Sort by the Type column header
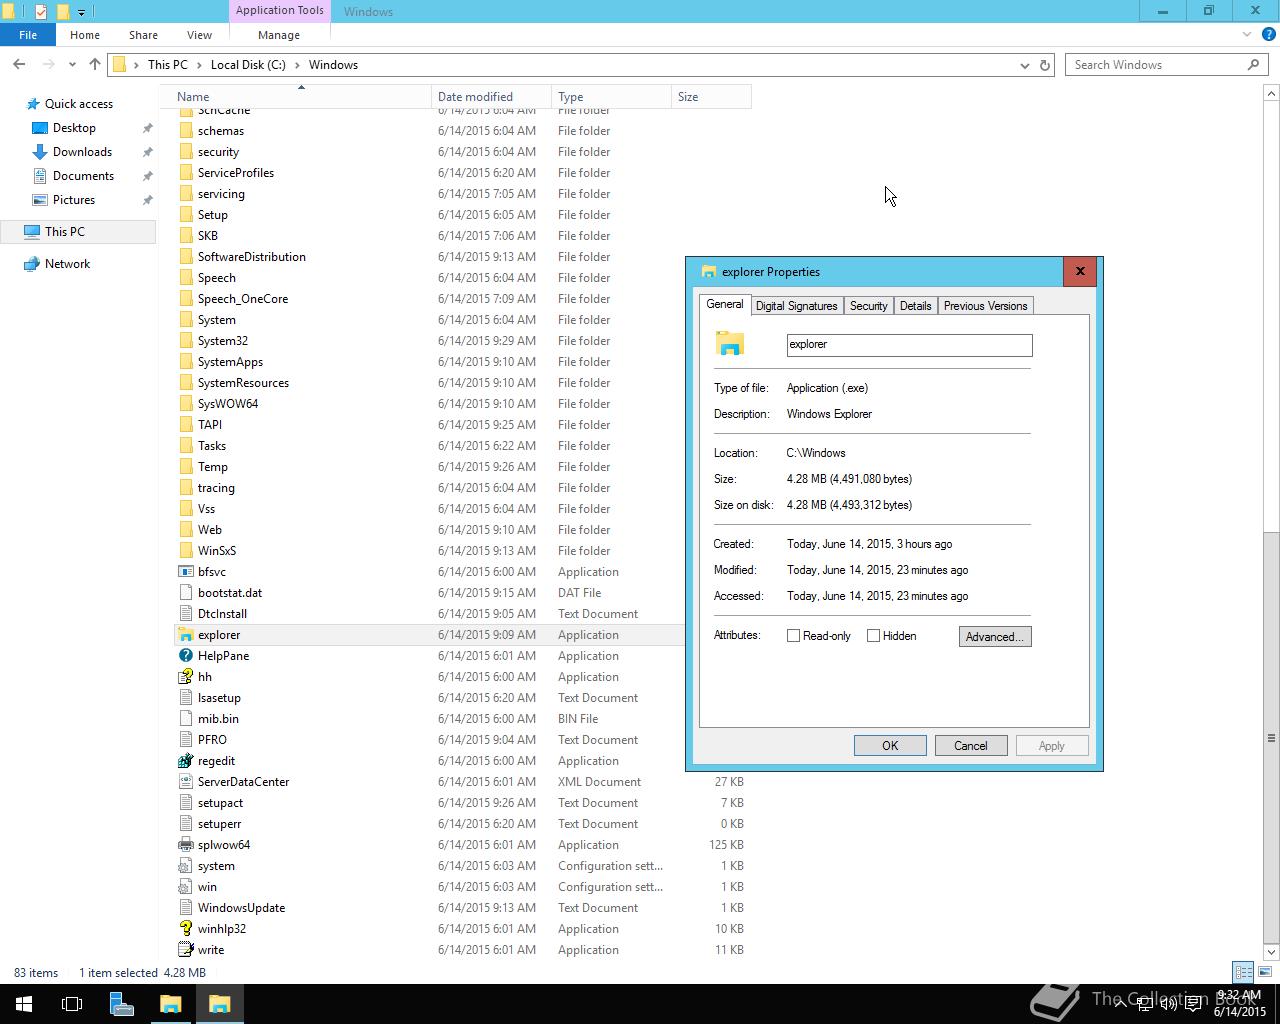The width and height of the screenshot is (1280, 1024). pyautogui.click(x=611, y=97)
